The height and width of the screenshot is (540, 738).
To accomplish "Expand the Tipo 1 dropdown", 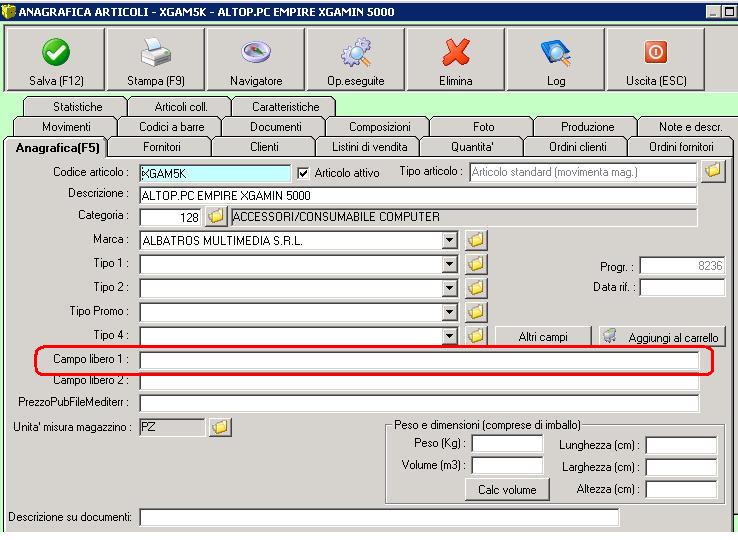I will click(449, 264).
